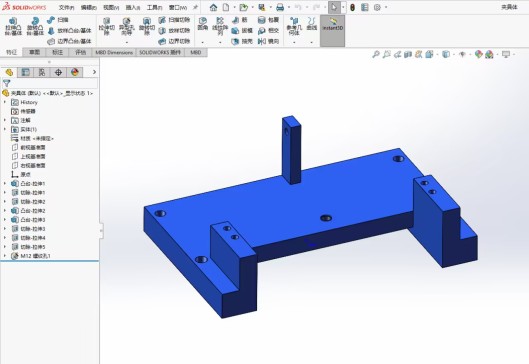The width and height of the screenshot is (529, 364).
Task: Create a new document
Action: click(x=226, y=7)
